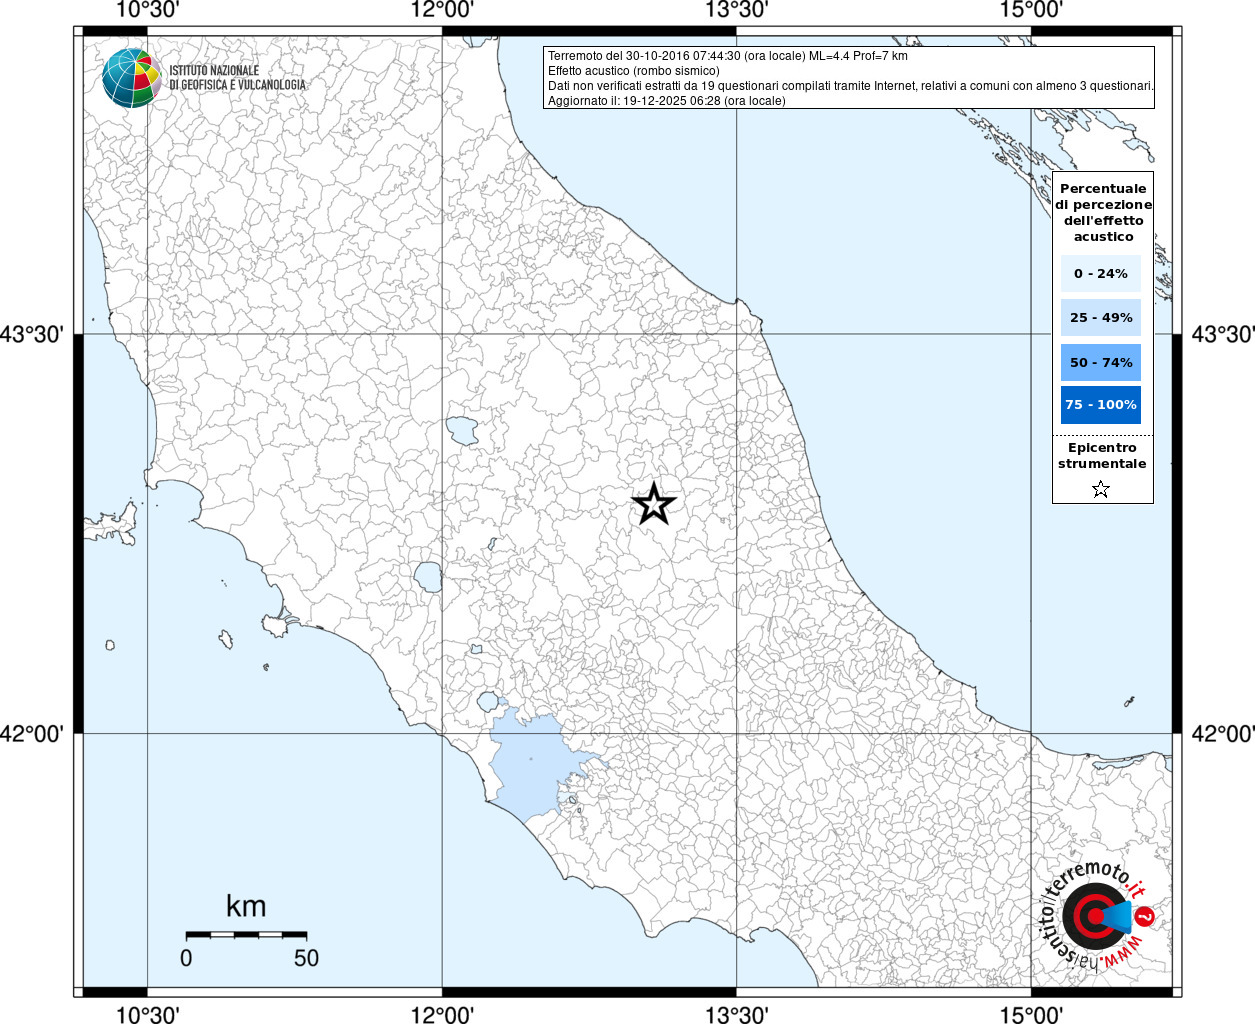Click the INGV globe logo icon
The width and height of the screenshot is (1255, 1024).
pos(131,78)
